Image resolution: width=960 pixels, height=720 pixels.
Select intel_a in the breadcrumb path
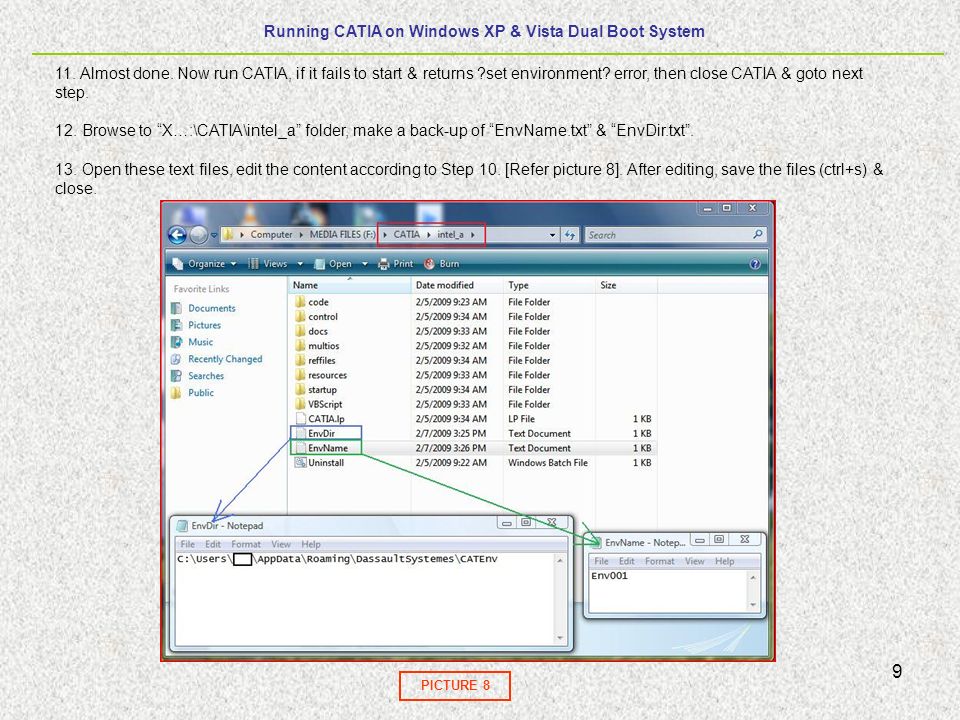point(450,234)
